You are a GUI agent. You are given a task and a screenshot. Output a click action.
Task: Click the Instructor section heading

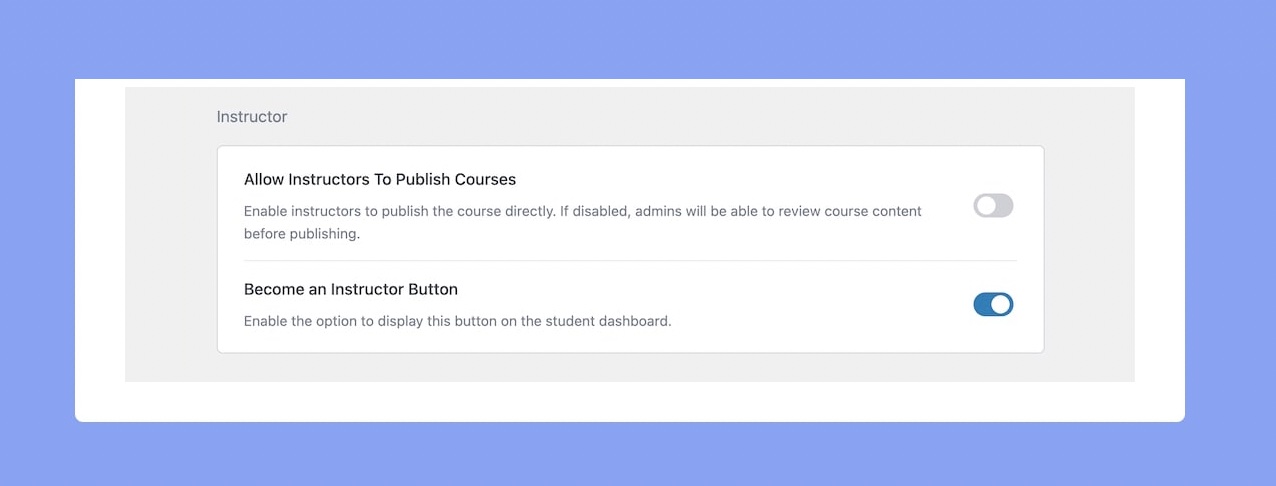click(x=252, y=117)
